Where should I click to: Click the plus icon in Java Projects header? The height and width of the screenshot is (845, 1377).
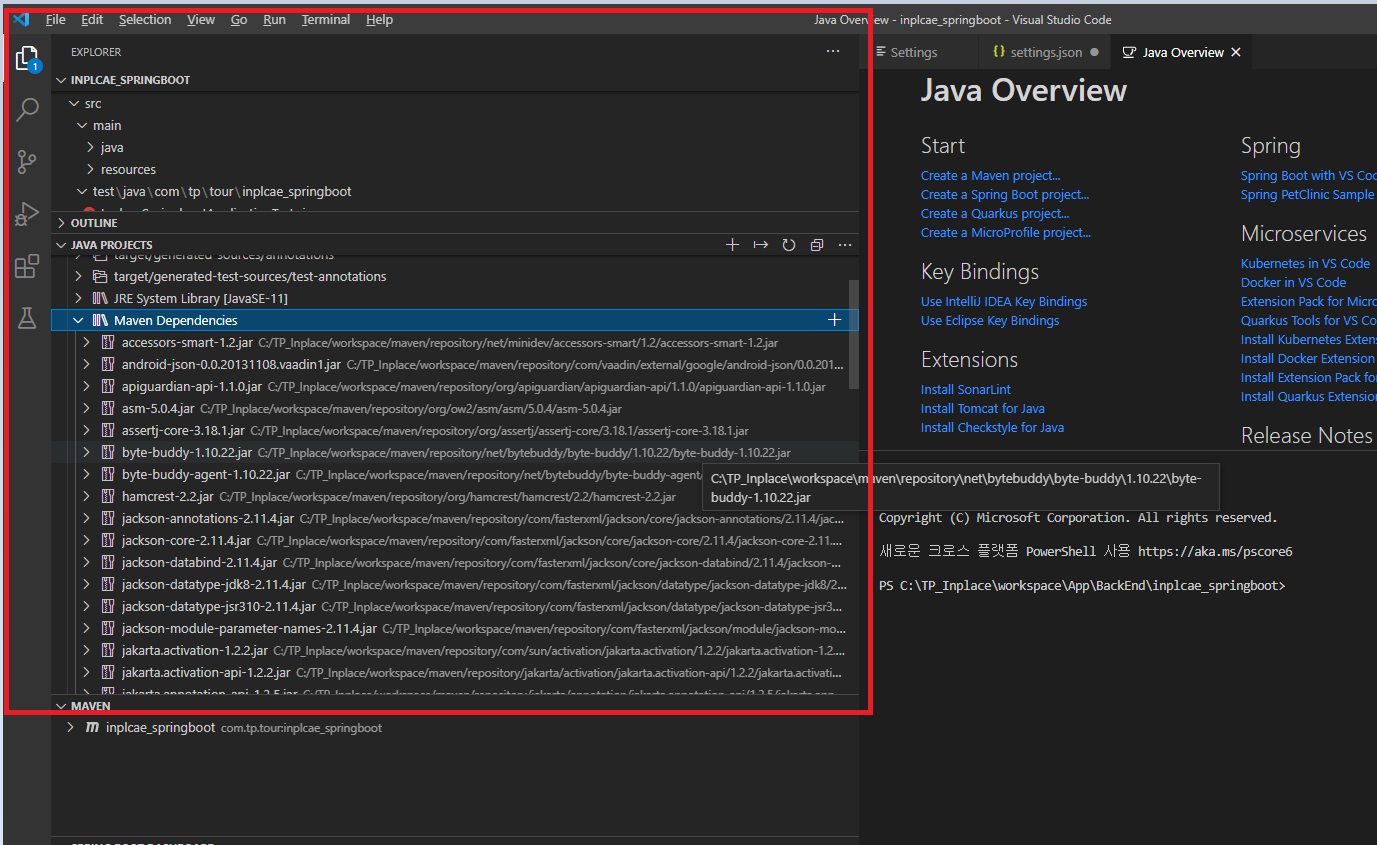click(x=732, y=245)
